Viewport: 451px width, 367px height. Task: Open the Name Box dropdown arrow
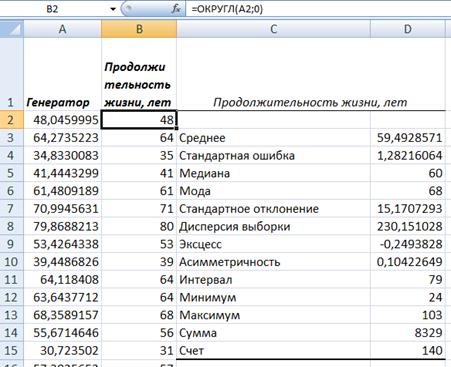(x=113, y=9)
